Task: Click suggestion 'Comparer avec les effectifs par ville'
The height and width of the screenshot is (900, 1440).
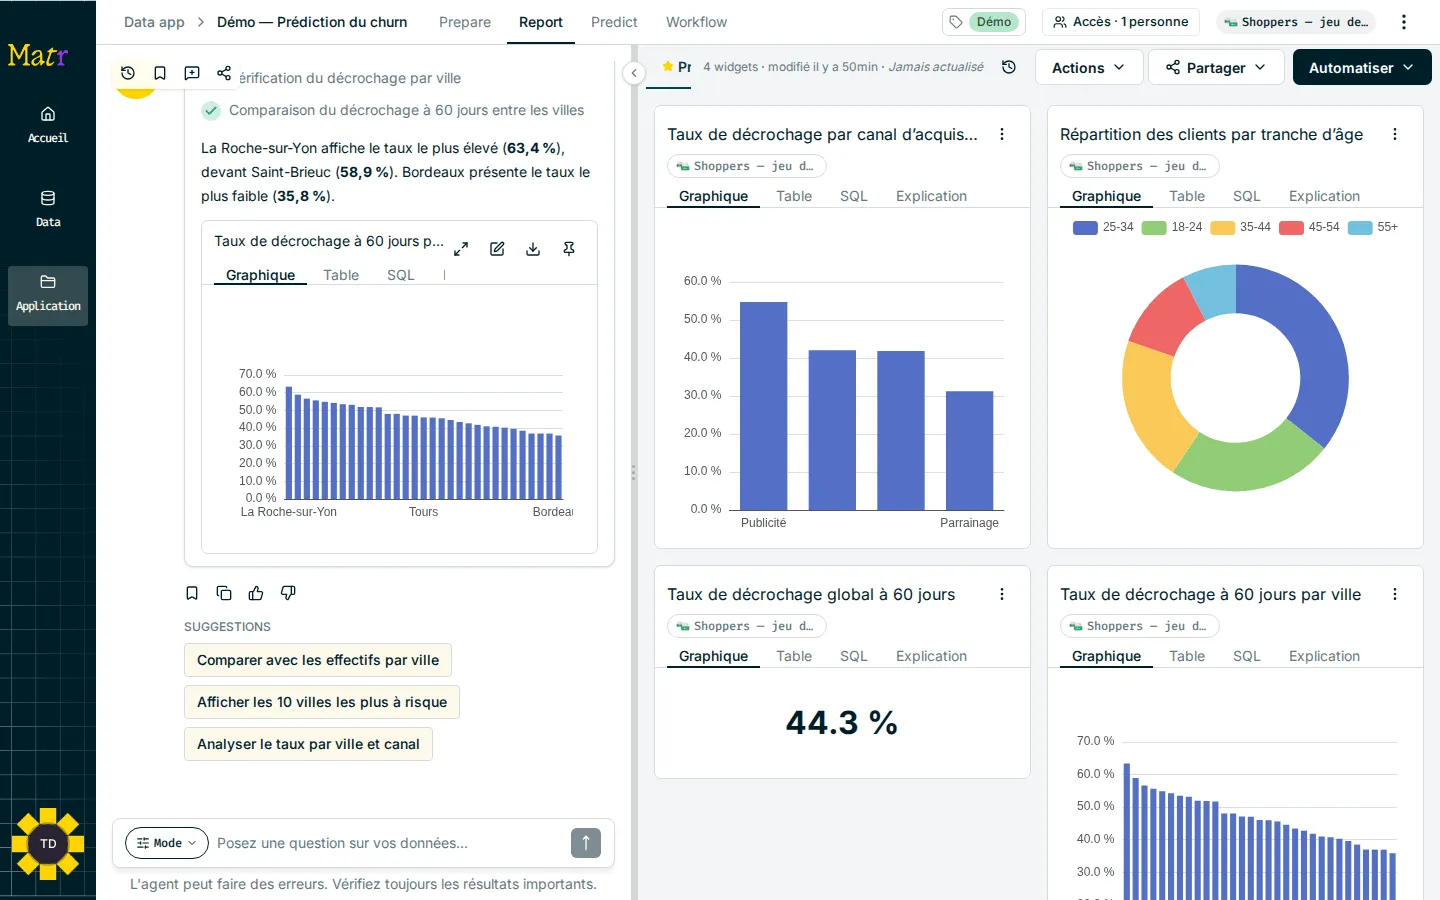Action: coord(318,660)
